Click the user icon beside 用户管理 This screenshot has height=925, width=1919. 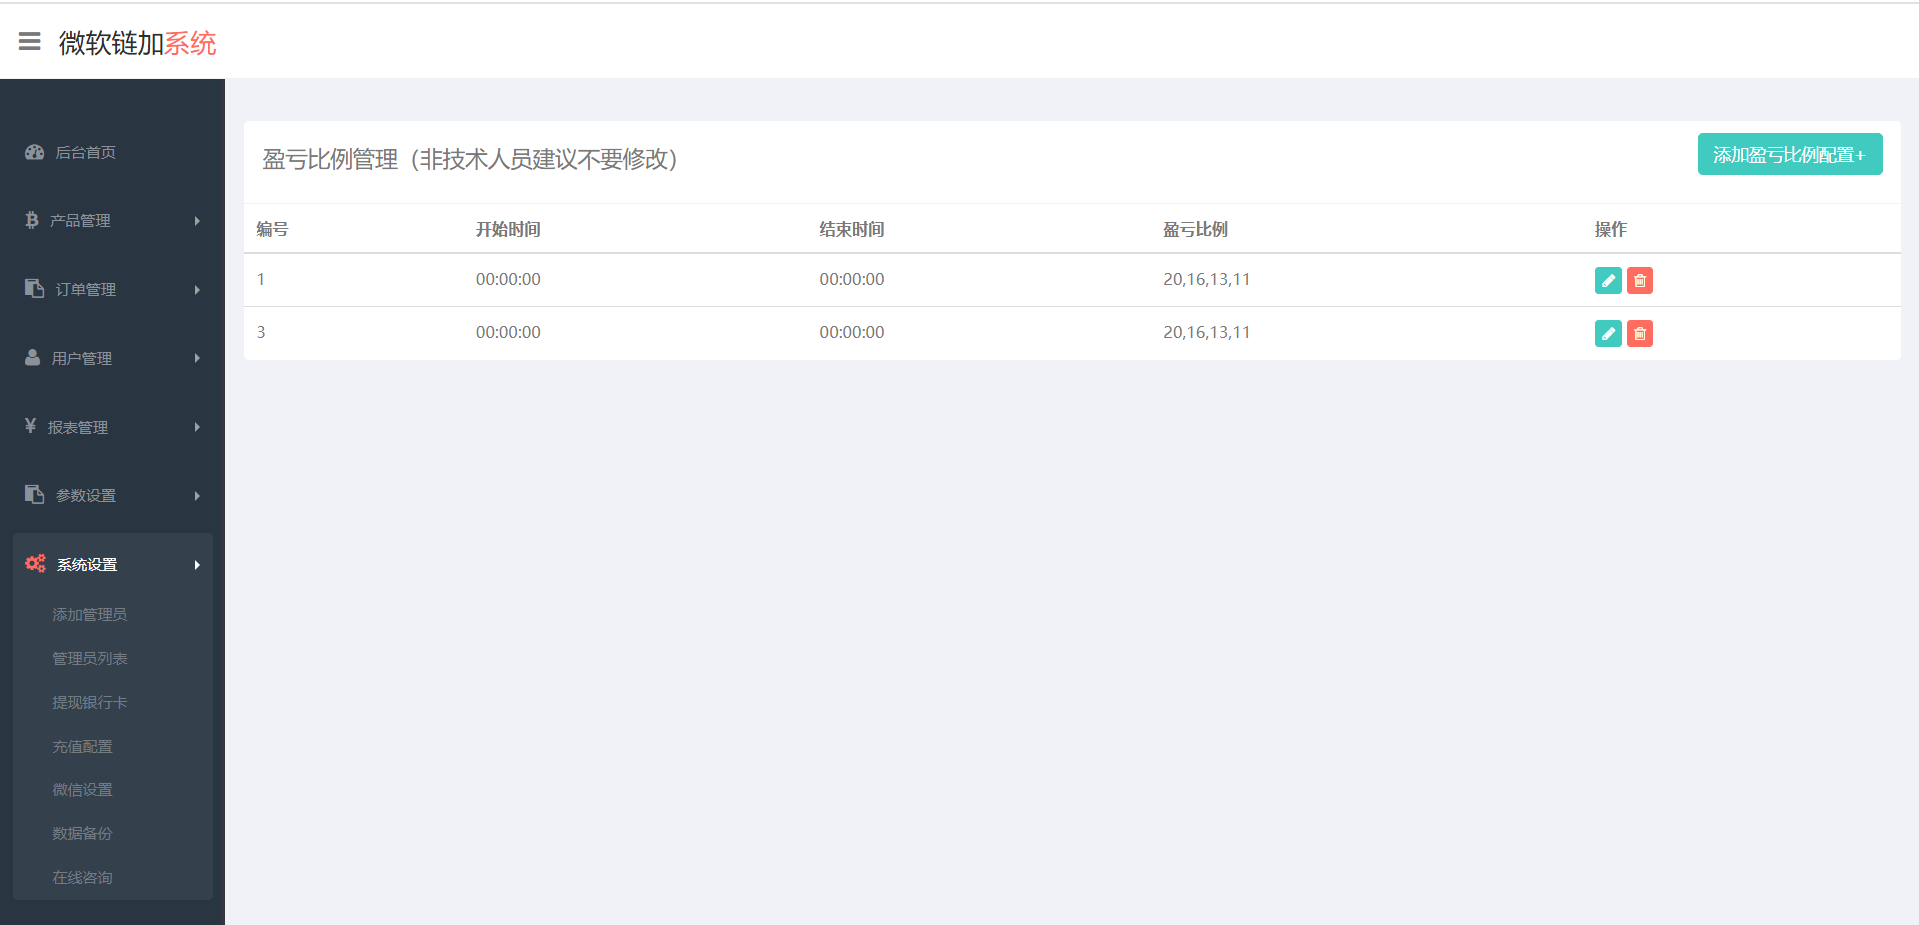pos(33,357)
